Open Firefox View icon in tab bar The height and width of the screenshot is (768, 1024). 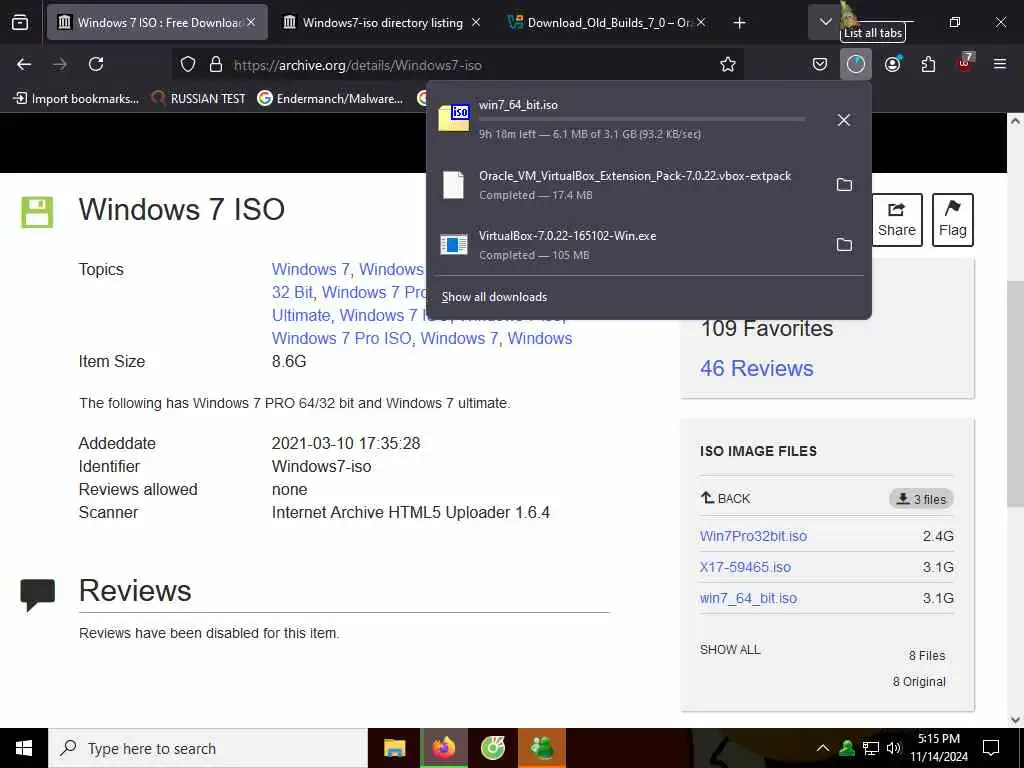[x=20, y=23]
